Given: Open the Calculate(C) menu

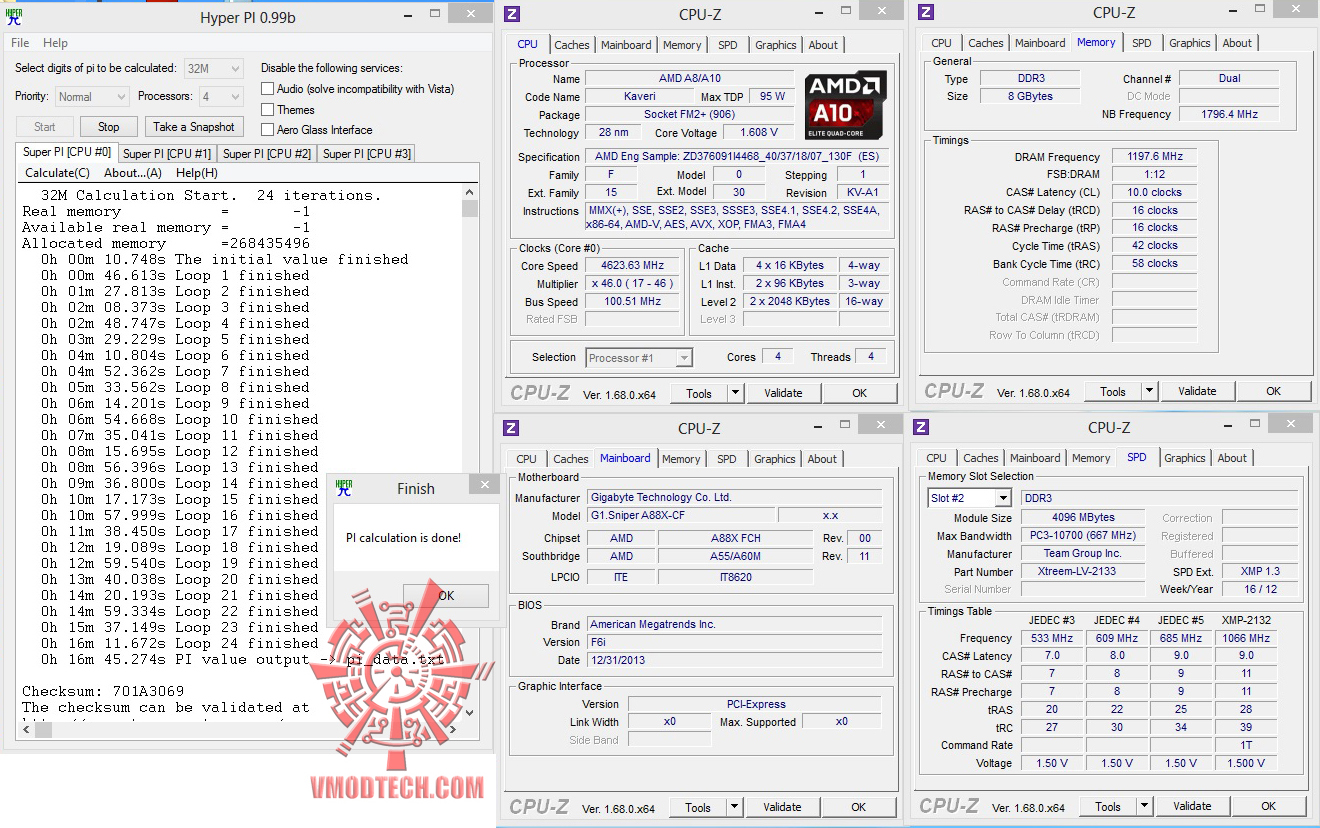Looking at the screenshot, I should tap(57, 173).
